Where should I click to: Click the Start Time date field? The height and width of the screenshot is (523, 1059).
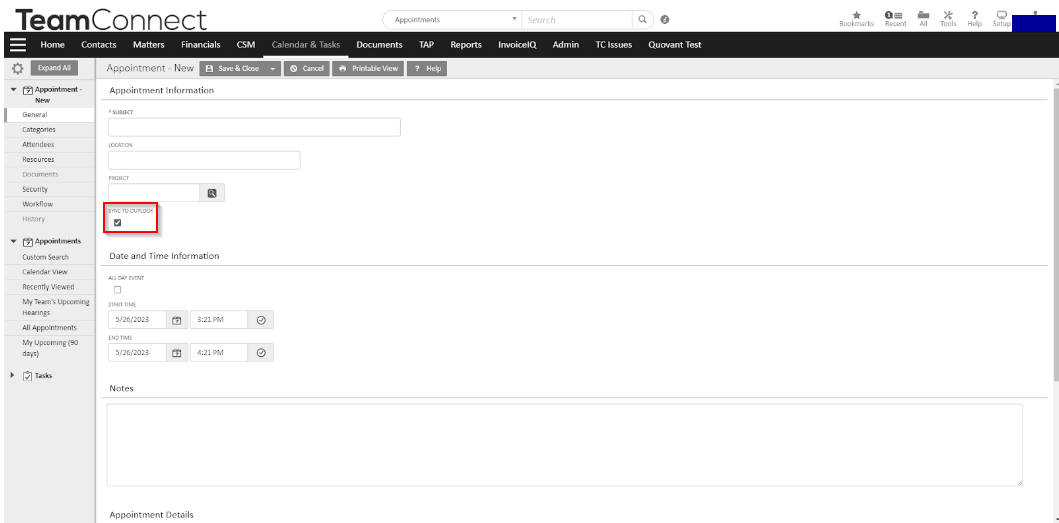click(137, 320)
